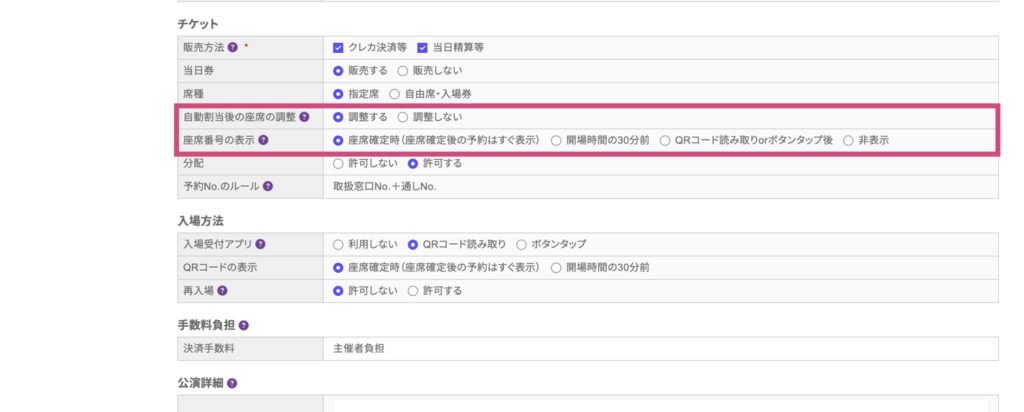The width and height of the screenshot is (1024, 412).
Task: Choose QRコード読み取りorボタンタップ後 for seat number display
Action: [x=665, y=140]
